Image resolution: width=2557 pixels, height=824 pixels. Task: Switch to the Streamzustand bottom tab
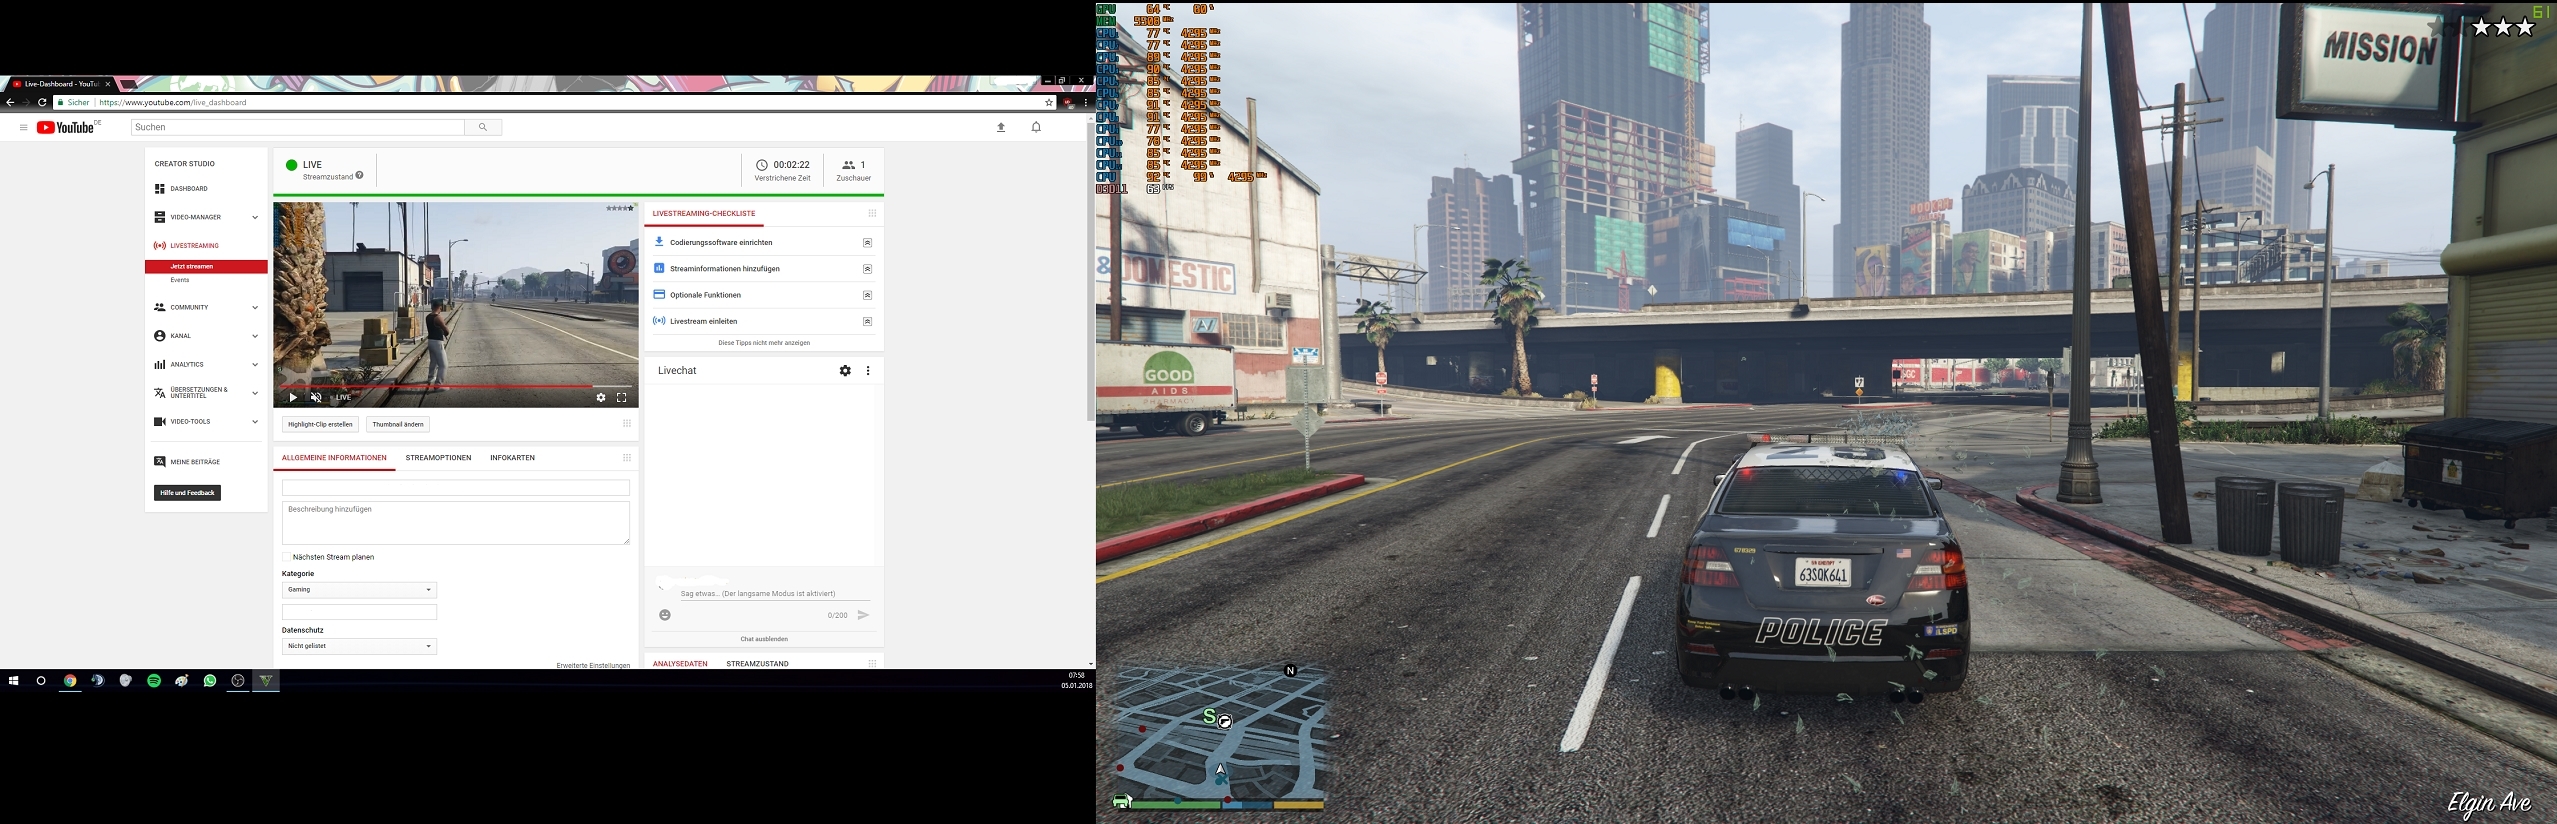(x=757, y=664)
